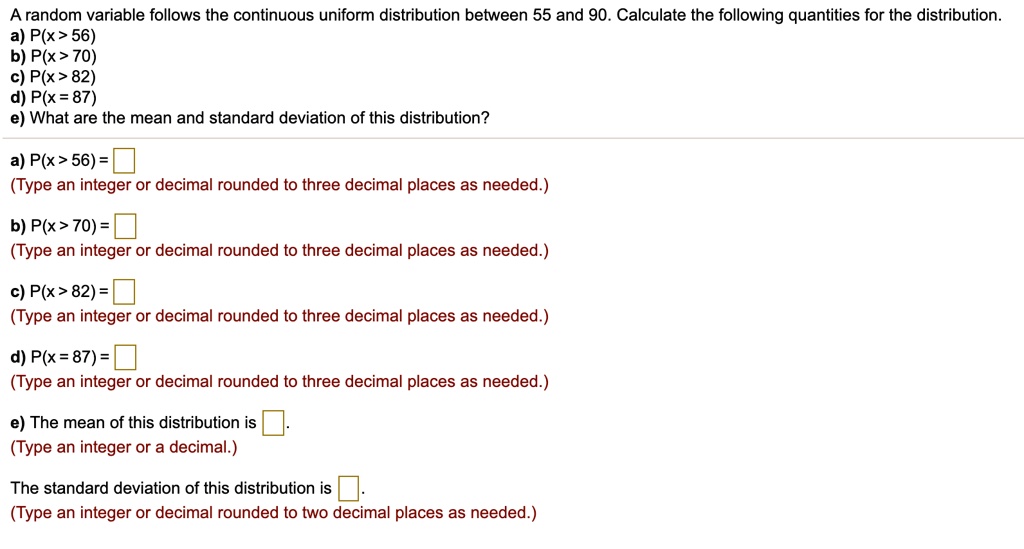Click the P(x = 87) answer input box
1024x549 pixels.
pyautogui.click(x=125, y=357)
